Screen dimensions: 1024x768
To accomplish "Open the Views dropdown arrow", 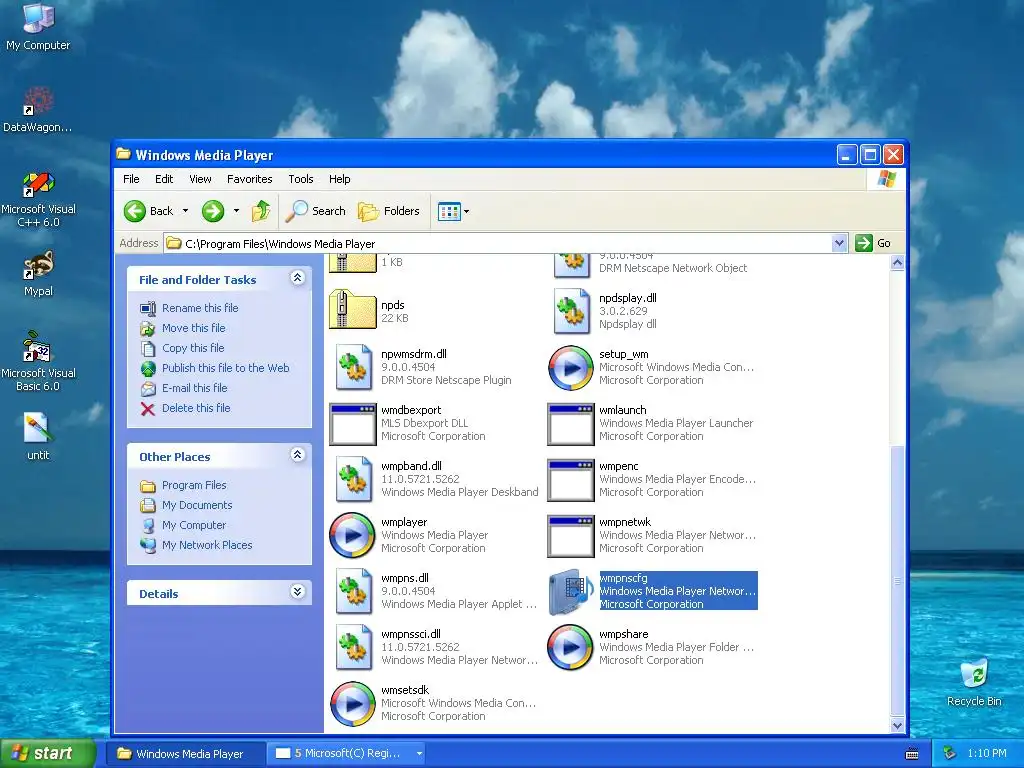I will (466, 212).
